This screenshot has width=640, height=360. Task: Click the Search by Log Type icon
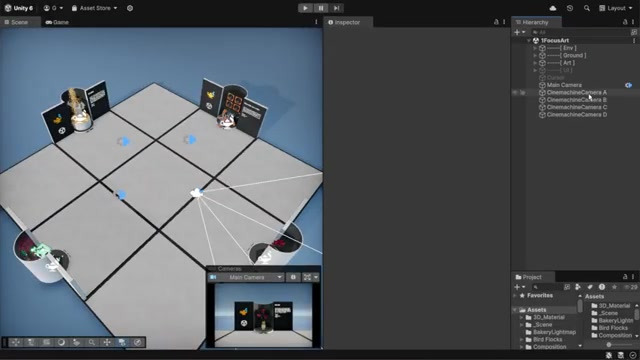[x=602, y=287]
